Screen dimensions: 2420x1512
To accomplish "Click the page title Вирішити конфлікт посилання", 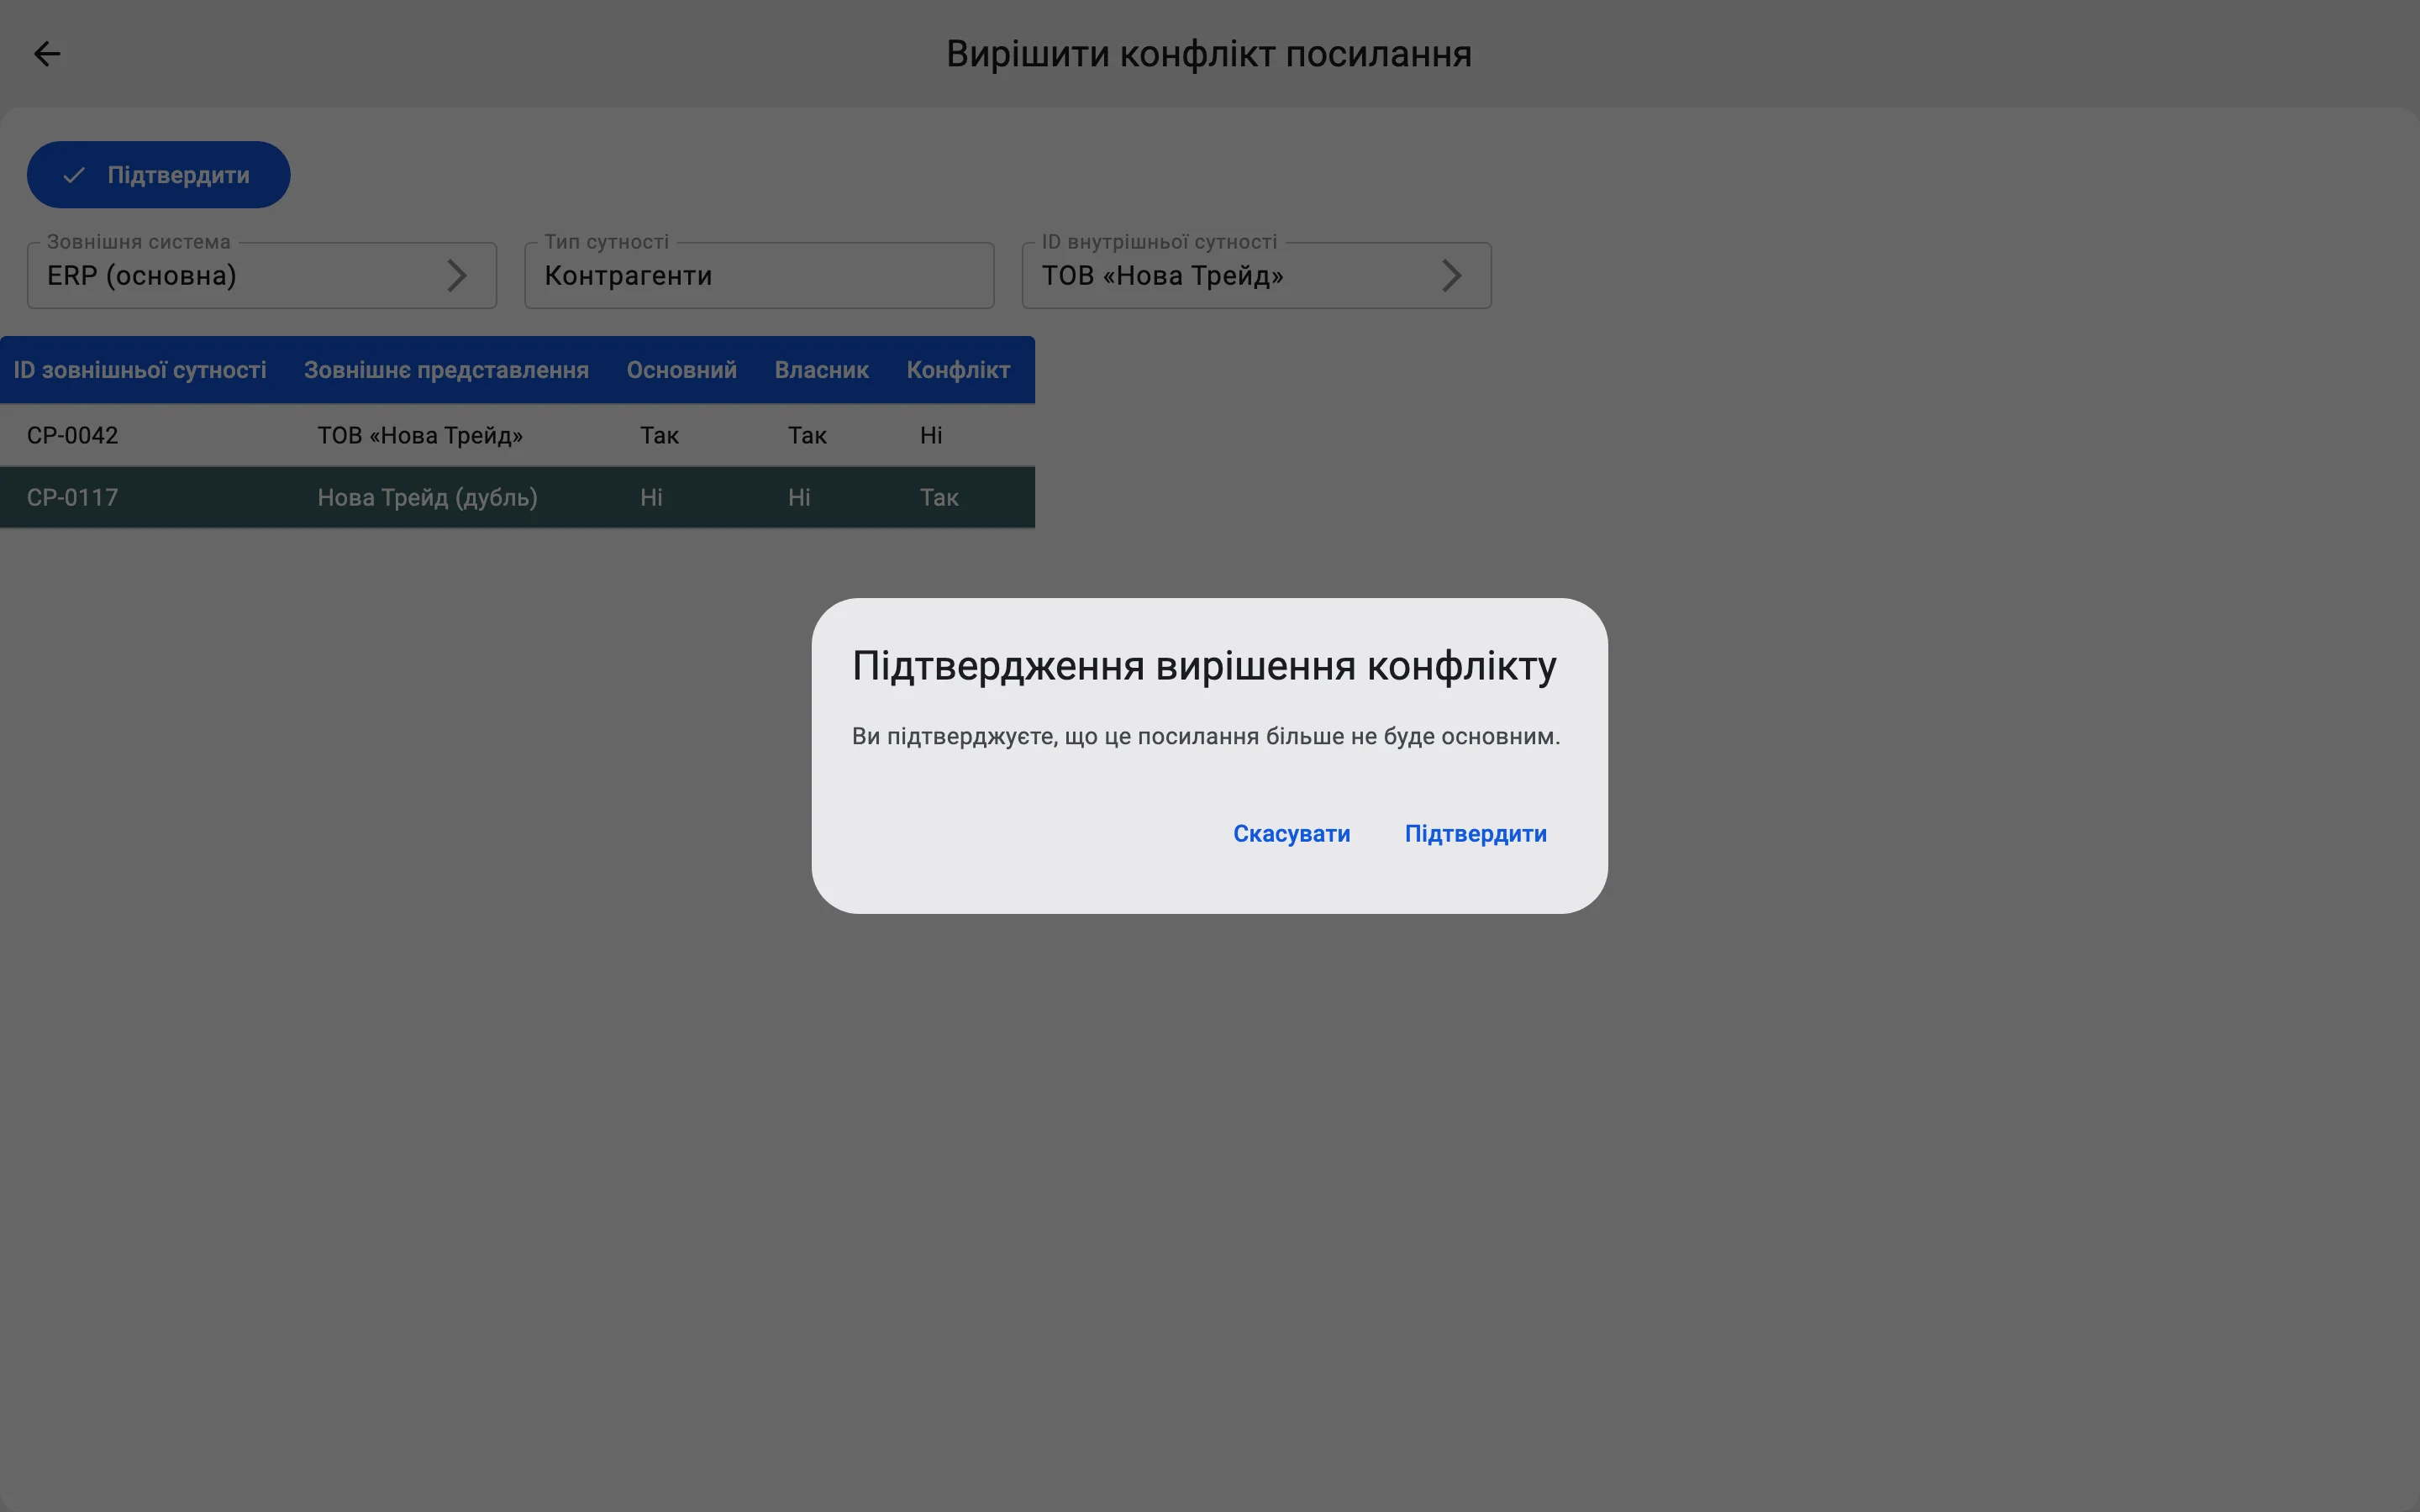I will tap(1209, 54).
